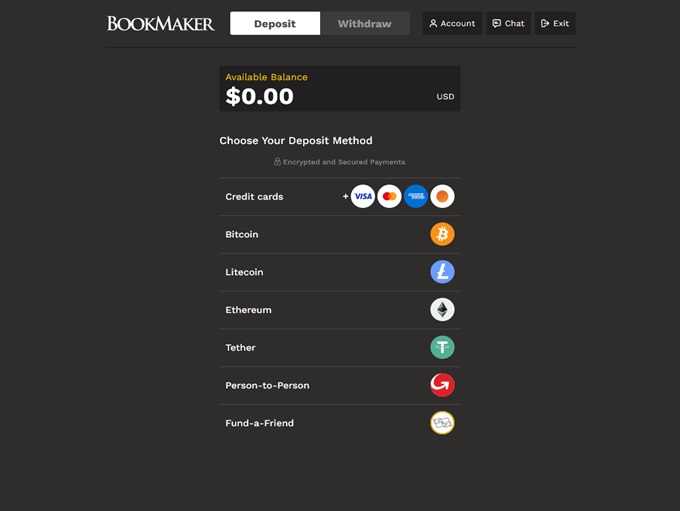Image resolution: width=680 pixels, height=511 pixels.
Task: Click the Discover card icon
Action: [x=442, y=197]
